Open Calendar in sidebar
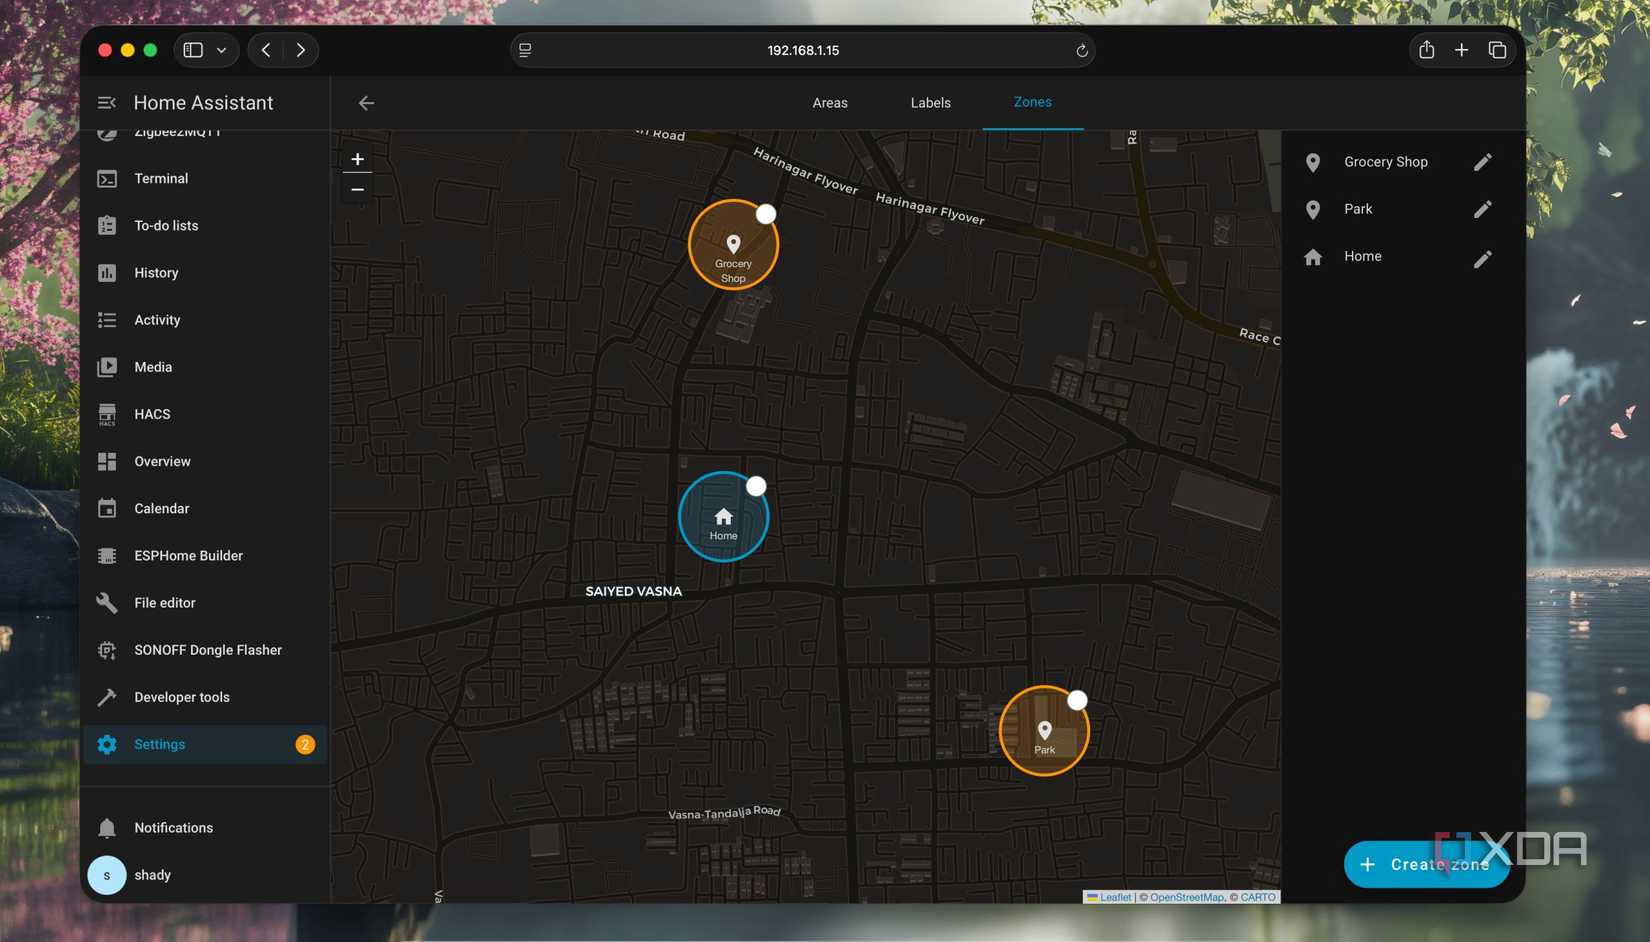Screen dimensions: 1650x942 click(204, 508)
